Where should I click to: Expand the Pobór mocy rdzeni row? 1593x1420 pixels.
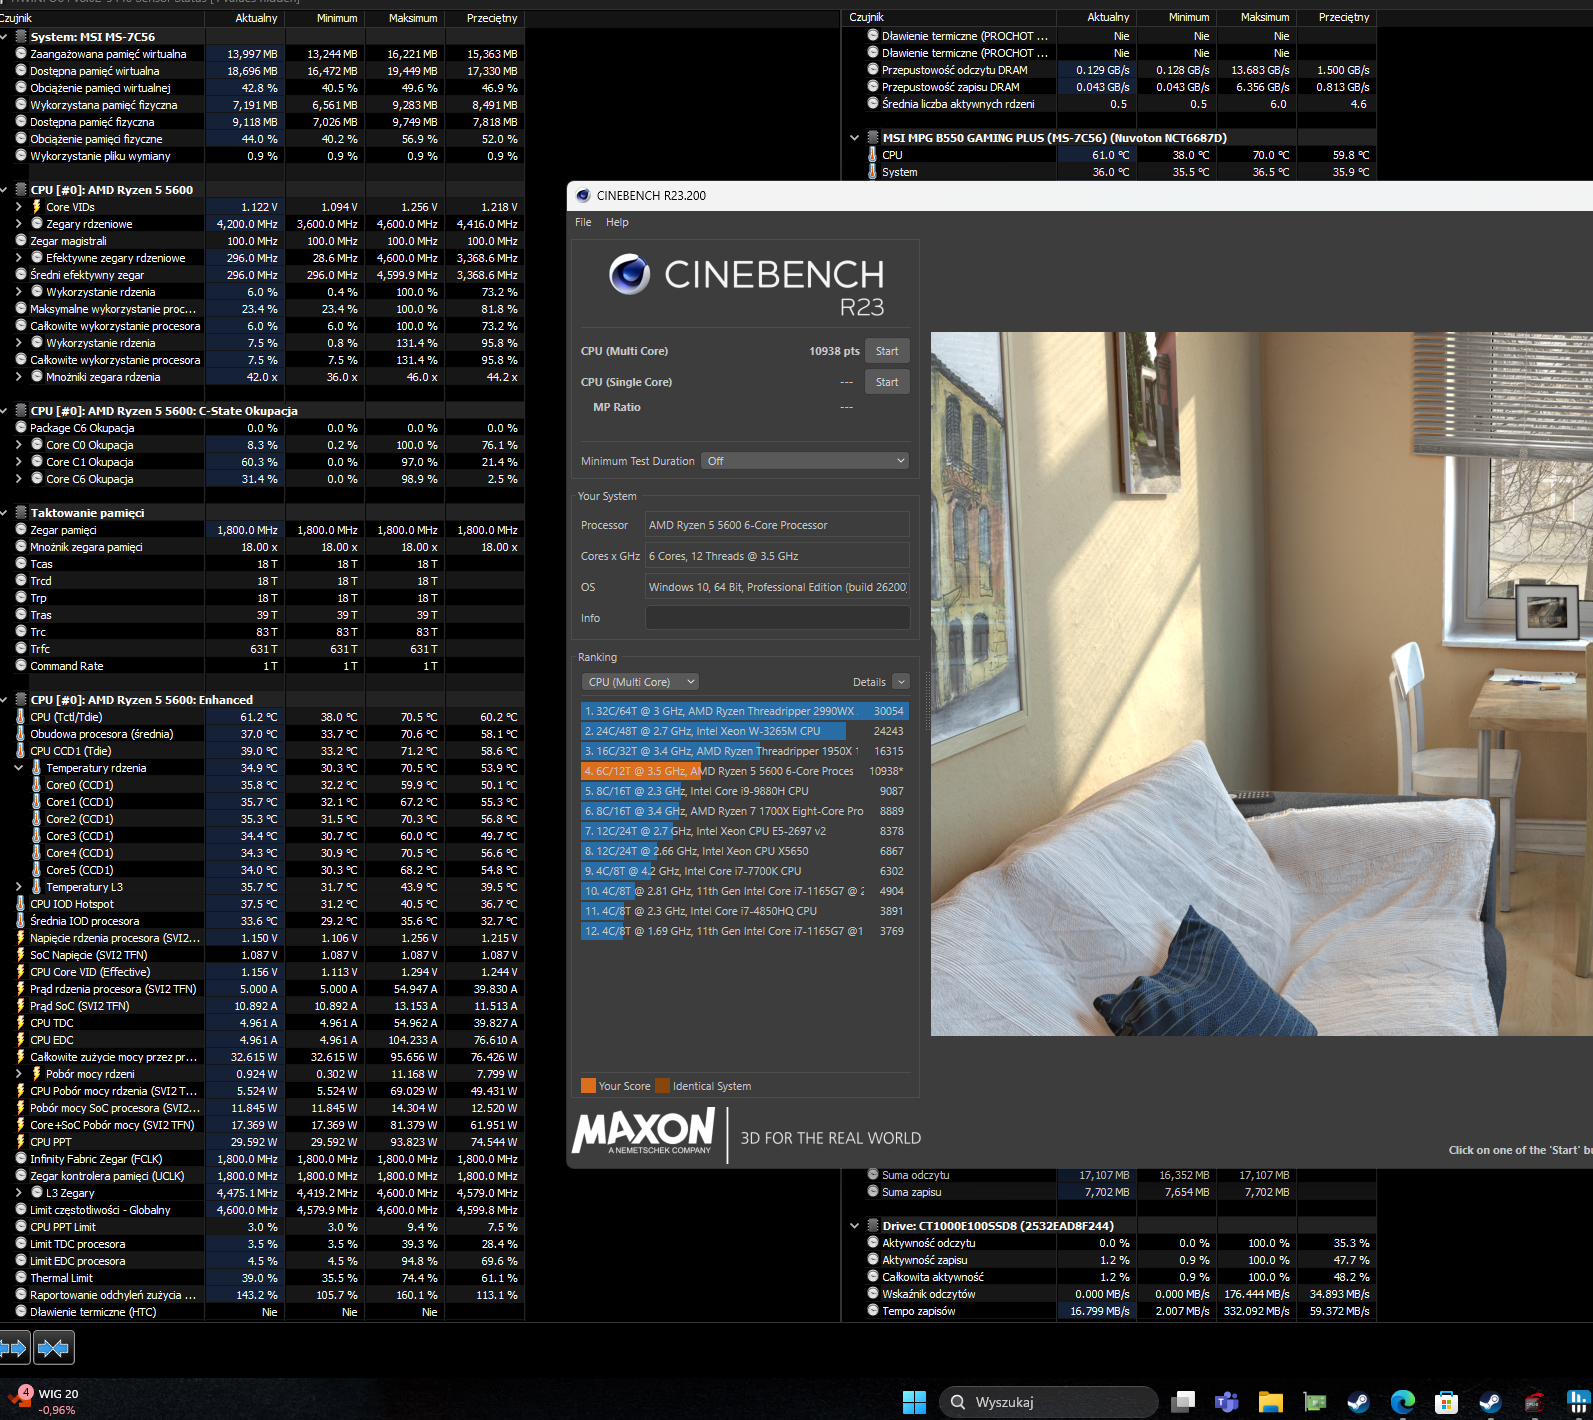tap(18, 1074)
